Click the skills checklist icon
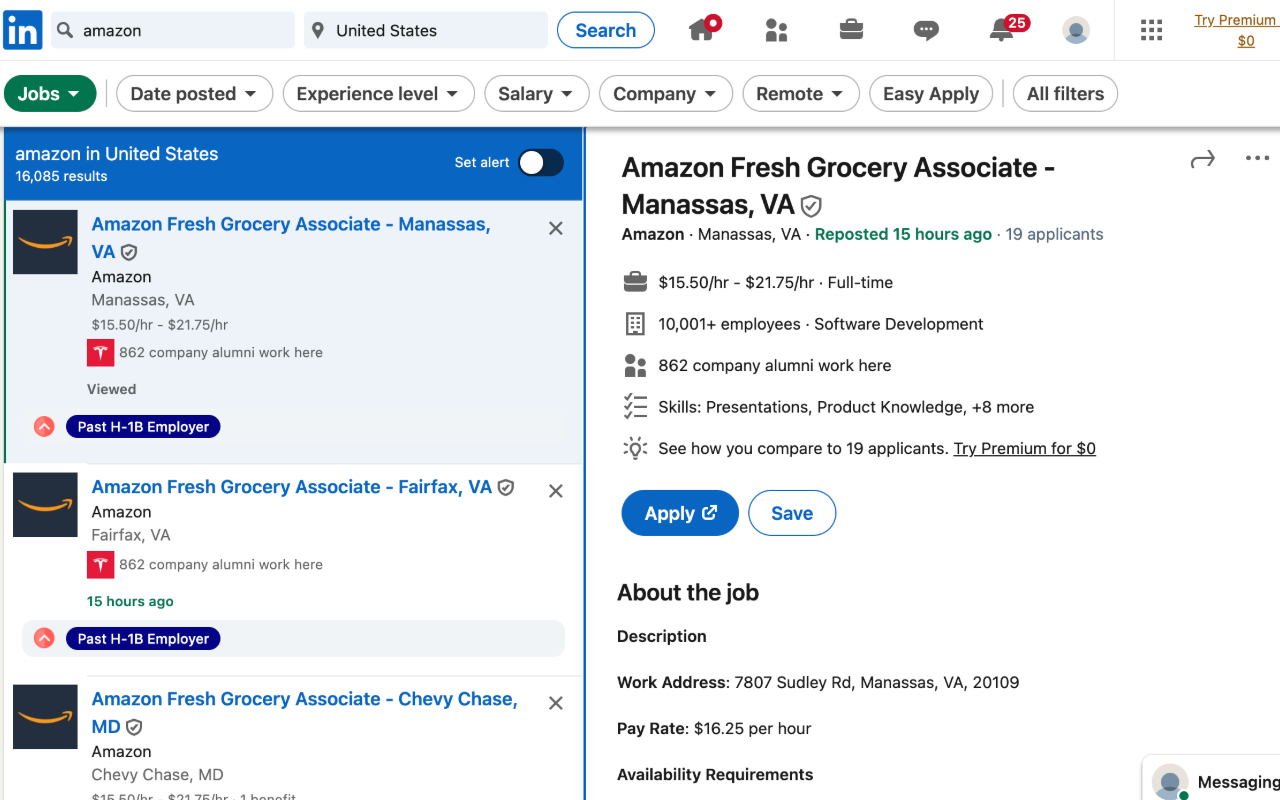 pos(635,407)
